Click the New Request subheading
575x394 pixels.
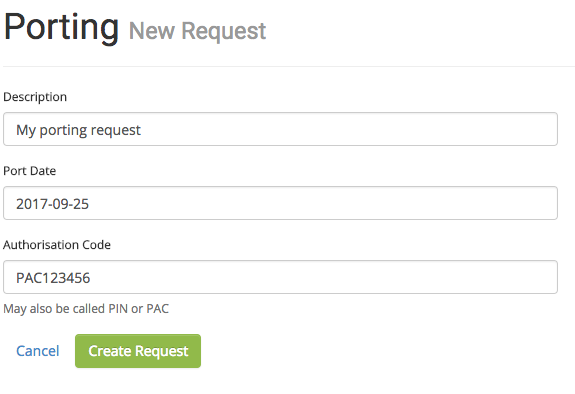tap(197, 31)
